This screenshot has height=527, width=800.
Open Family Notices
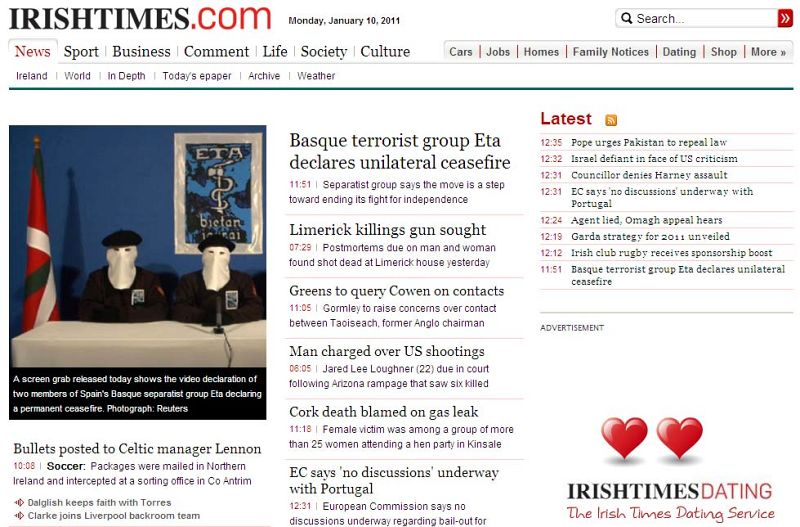611,52
